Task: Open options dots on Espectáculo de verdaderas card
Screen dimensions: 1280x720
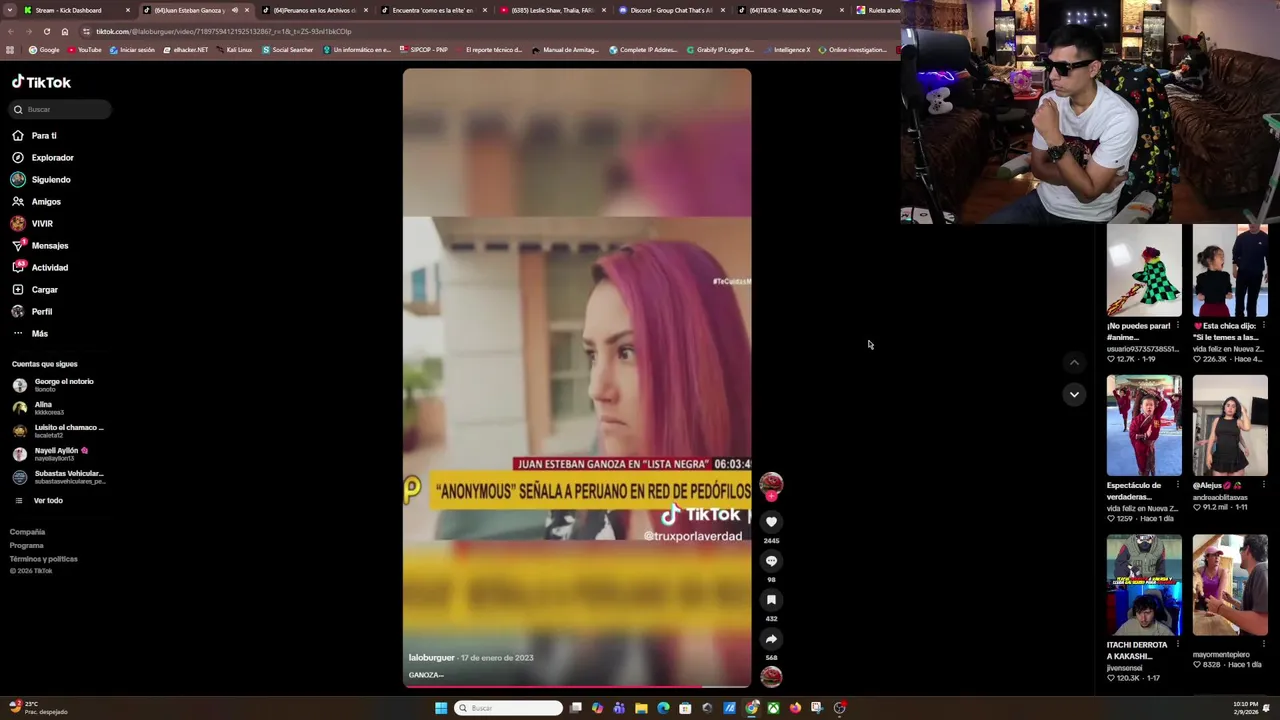Action: (x=1178, y=486)
